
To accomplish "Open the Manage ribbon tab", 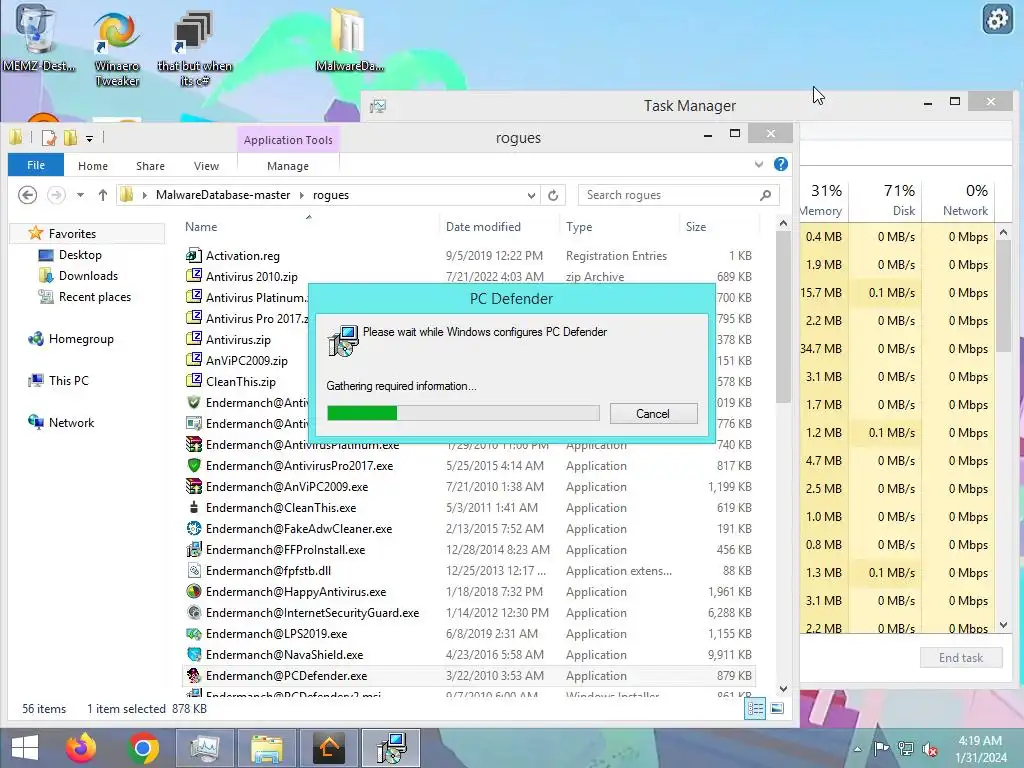I will (288, 166).
